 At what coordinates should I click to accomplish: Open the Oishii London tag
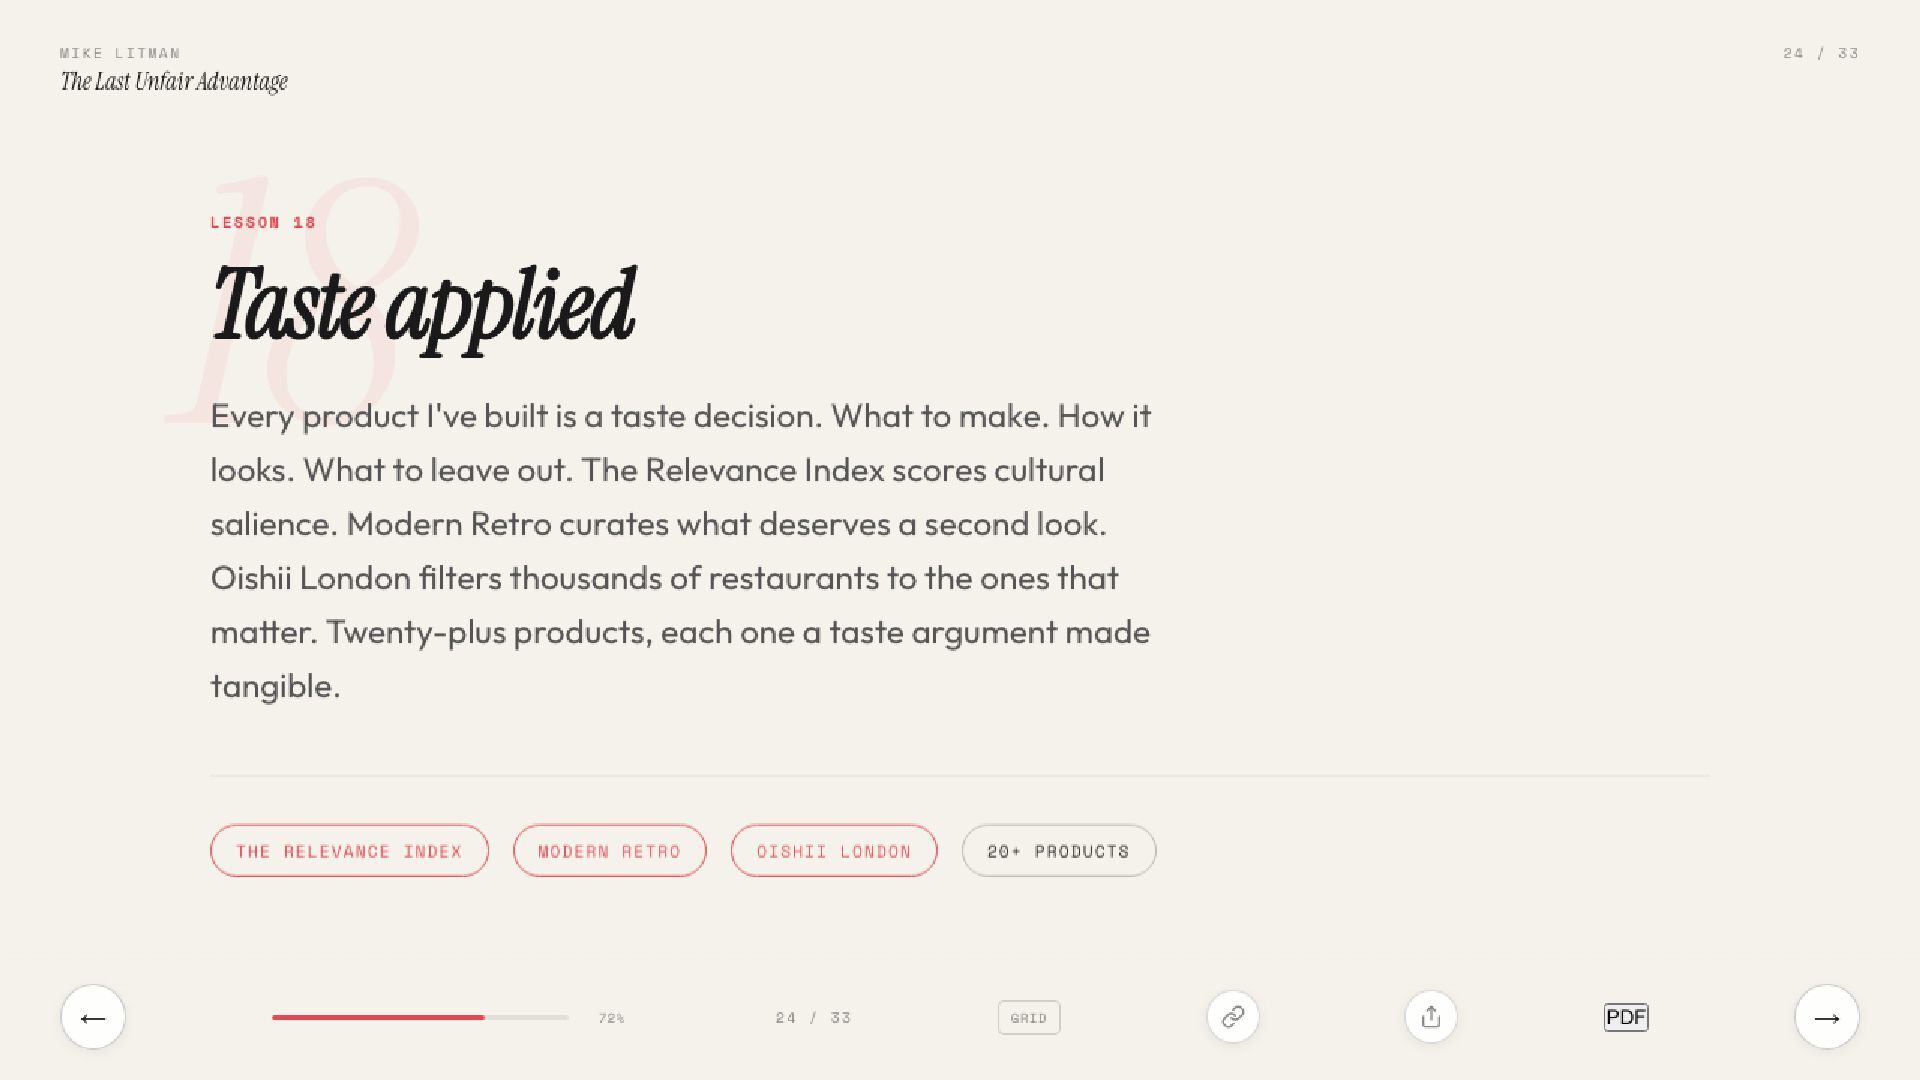pyautogui.click(x=834, y=851)
